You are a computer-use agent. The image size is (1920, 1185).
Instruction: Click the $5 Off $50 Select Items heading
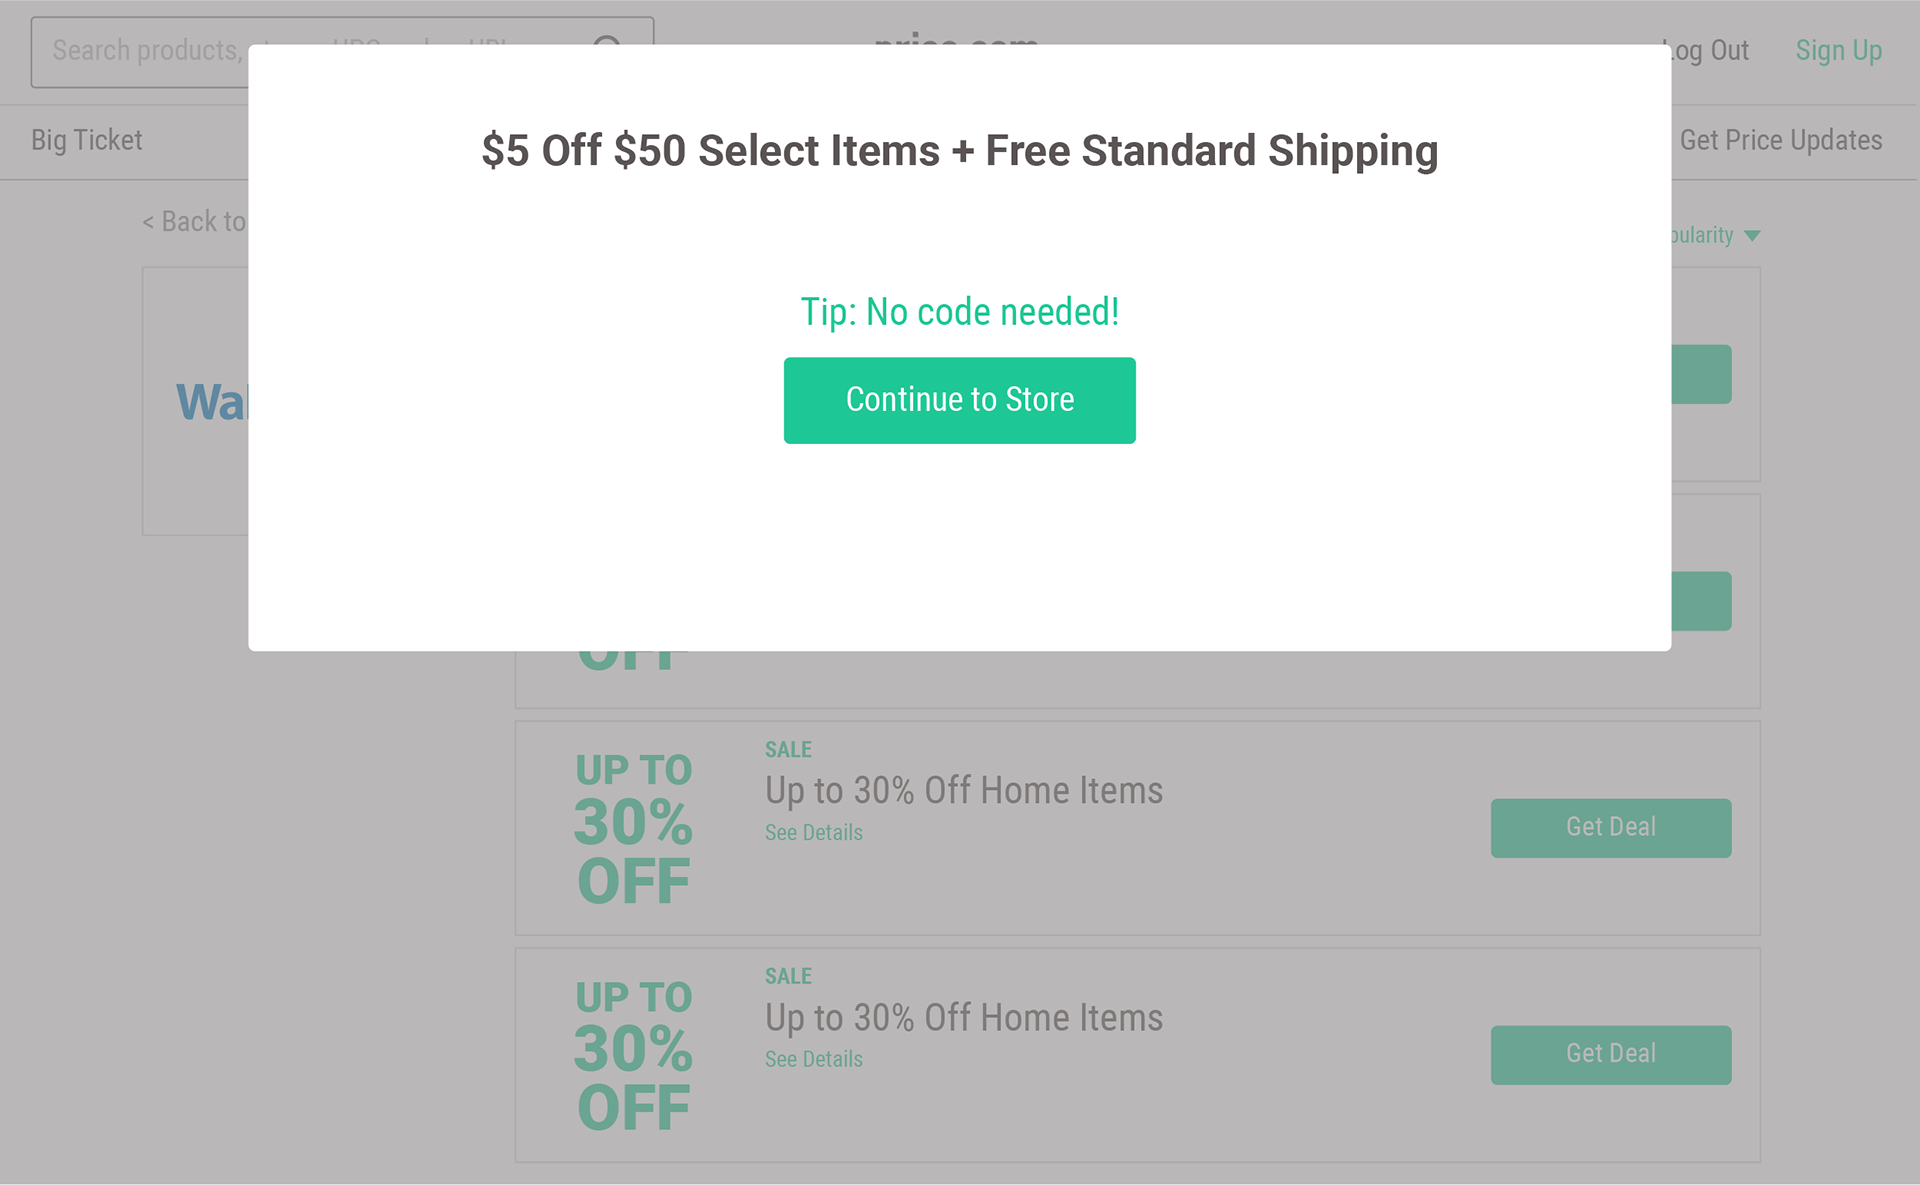click(959, 151)
